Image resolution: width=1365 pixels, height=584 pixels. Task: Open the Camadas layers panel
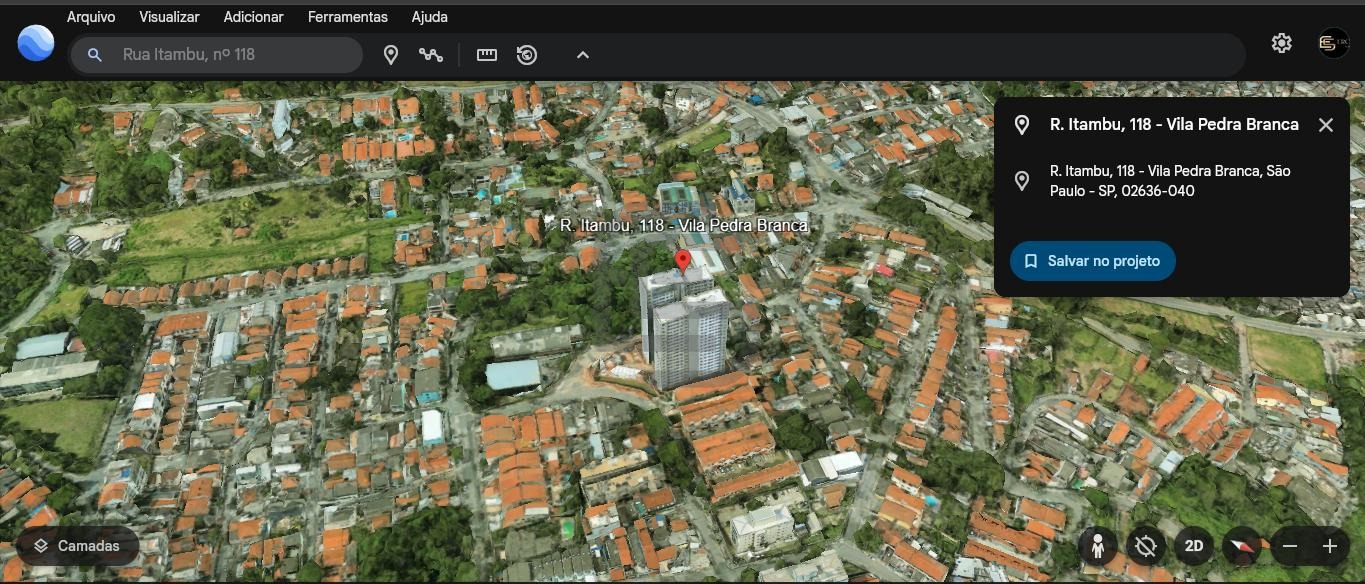coord(77,546)
